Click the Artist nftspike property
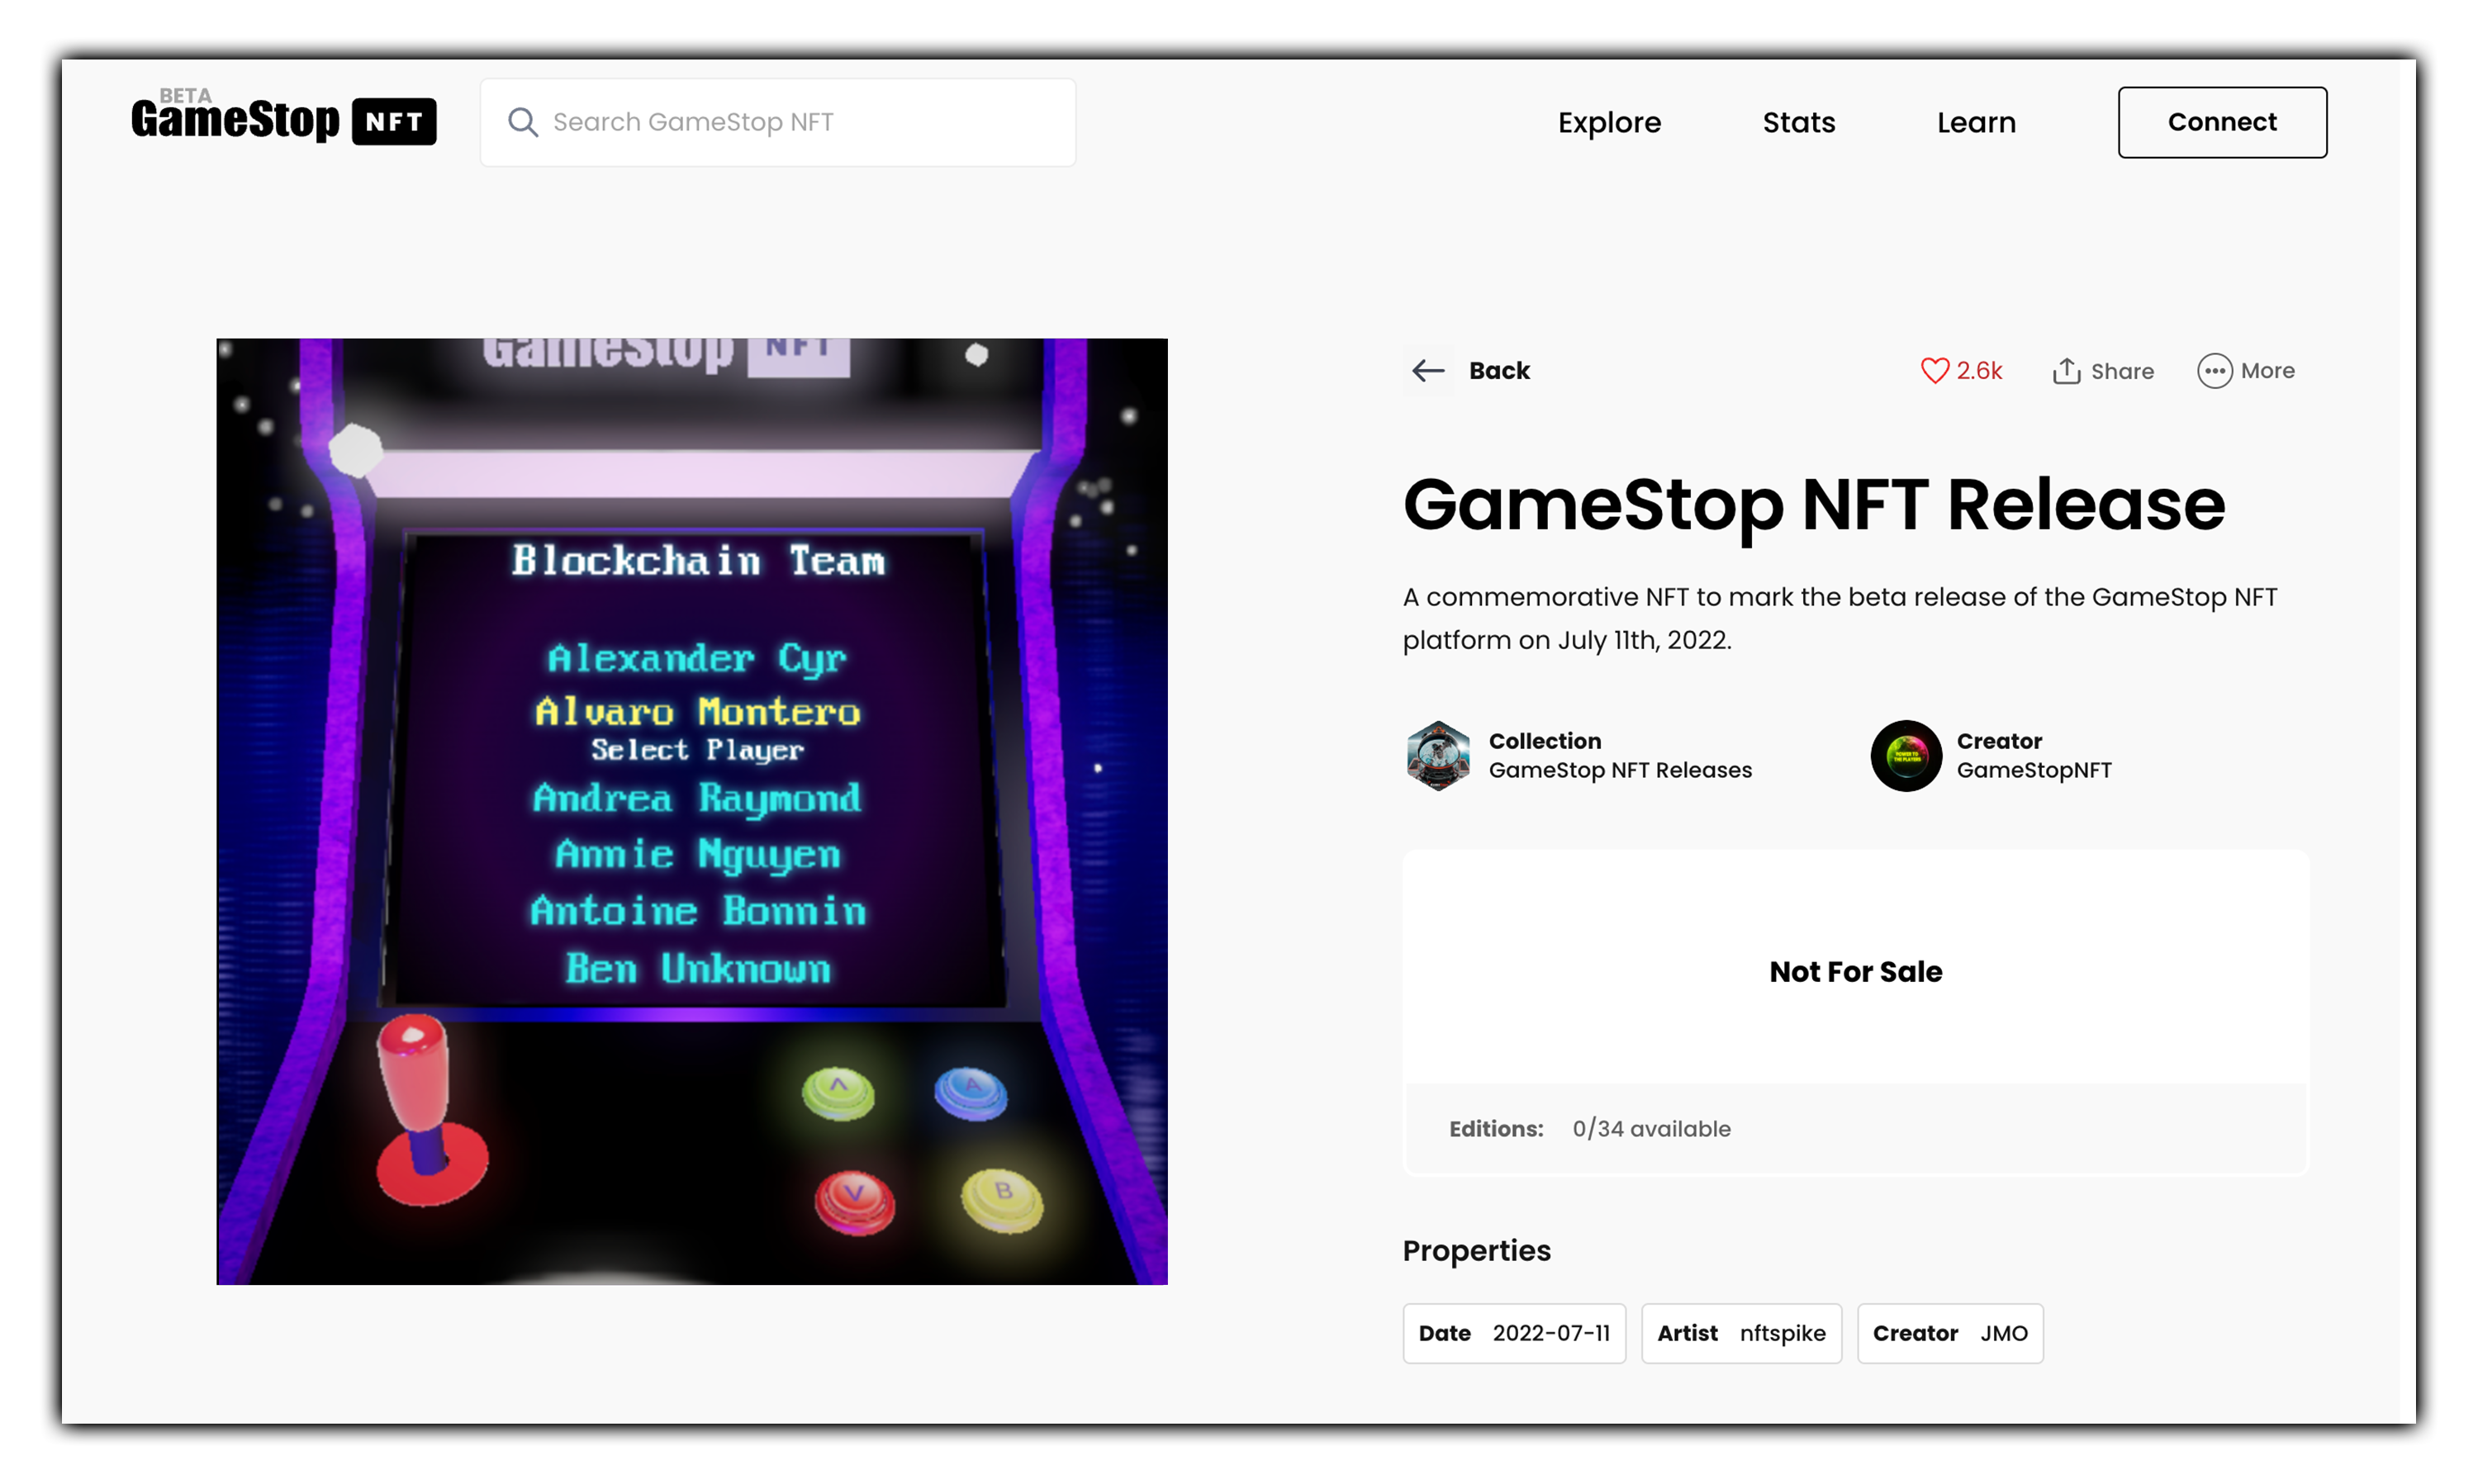 [1741, 1333]
